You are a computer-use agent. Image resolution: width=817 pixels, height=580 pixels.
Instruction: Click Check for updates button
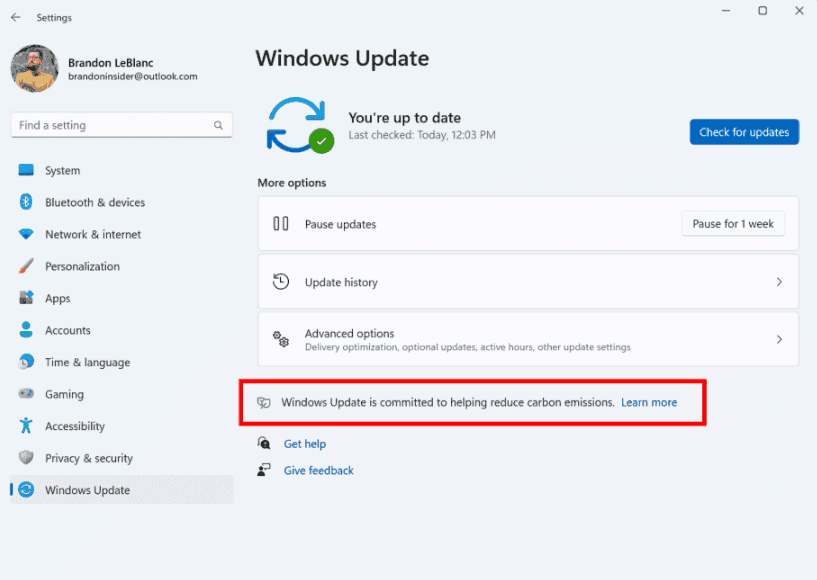744,132
